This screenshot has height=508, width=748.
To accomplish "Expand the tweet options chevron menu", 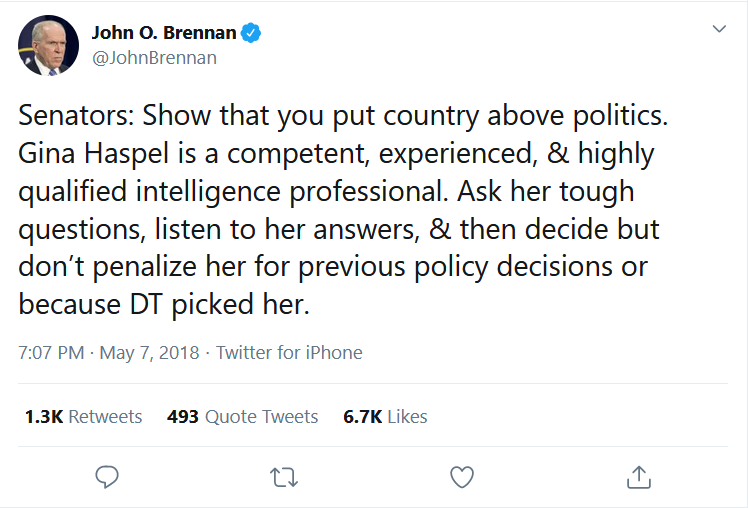I will click(x=718, y=30).
